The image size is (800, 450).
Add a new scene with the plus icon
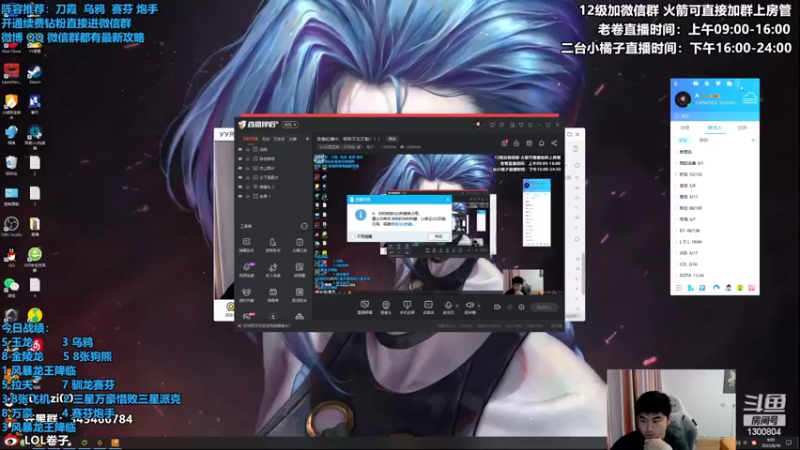coord(307,139)
